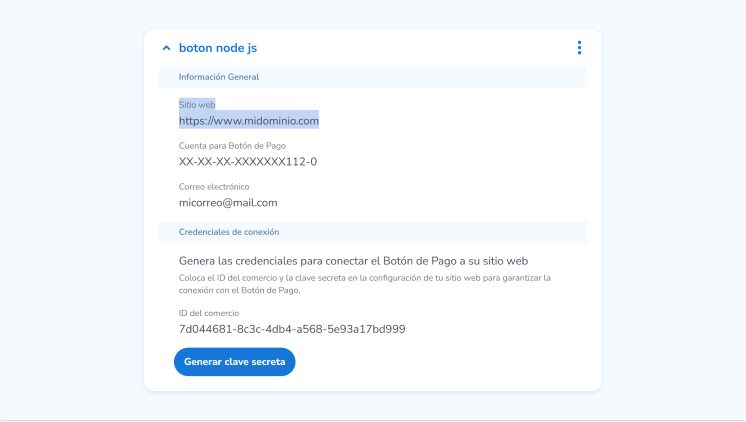Click the ID del comercio label

209,313
